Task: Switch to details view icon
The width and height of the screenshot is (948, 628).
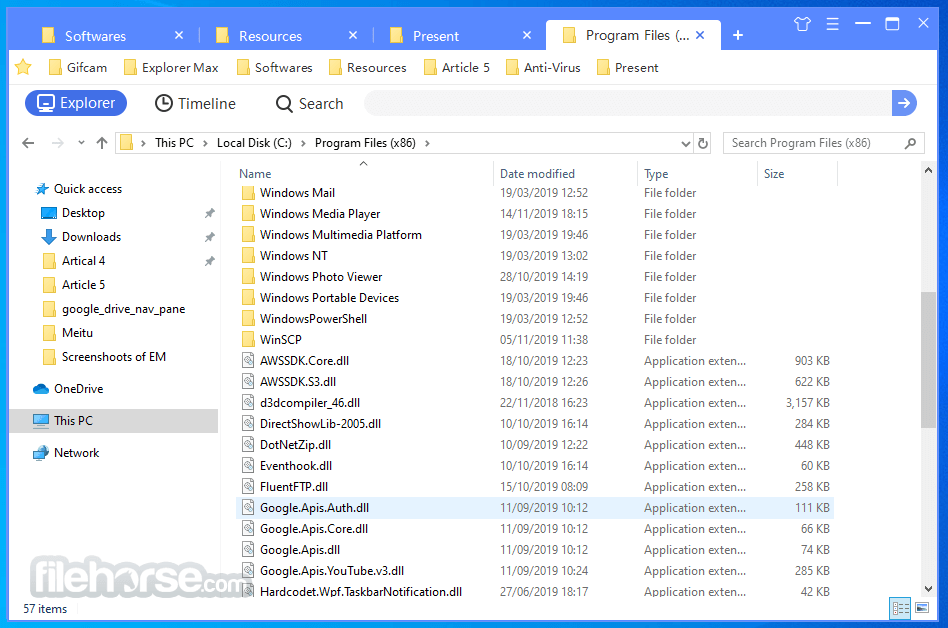Action: (x=900, y=608)
